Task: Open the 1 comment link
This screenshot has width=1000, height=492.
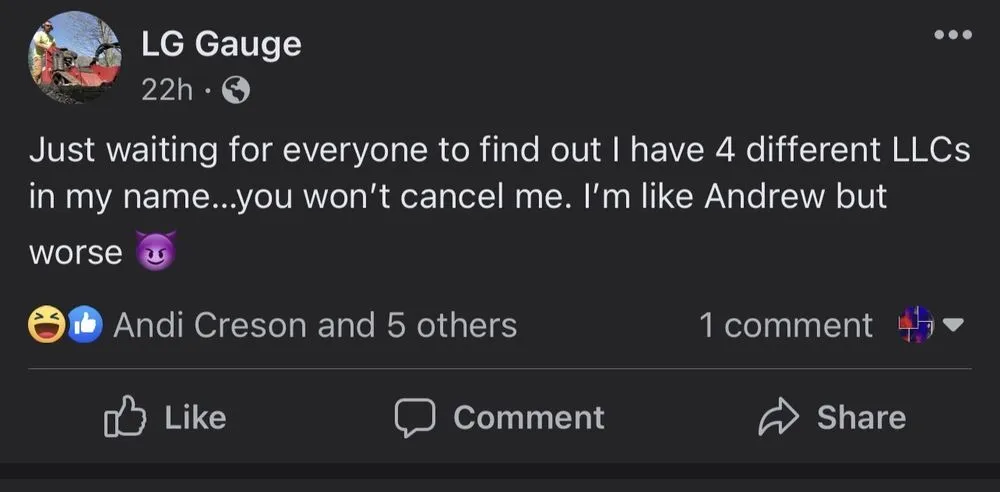Action: click(786, 326)
